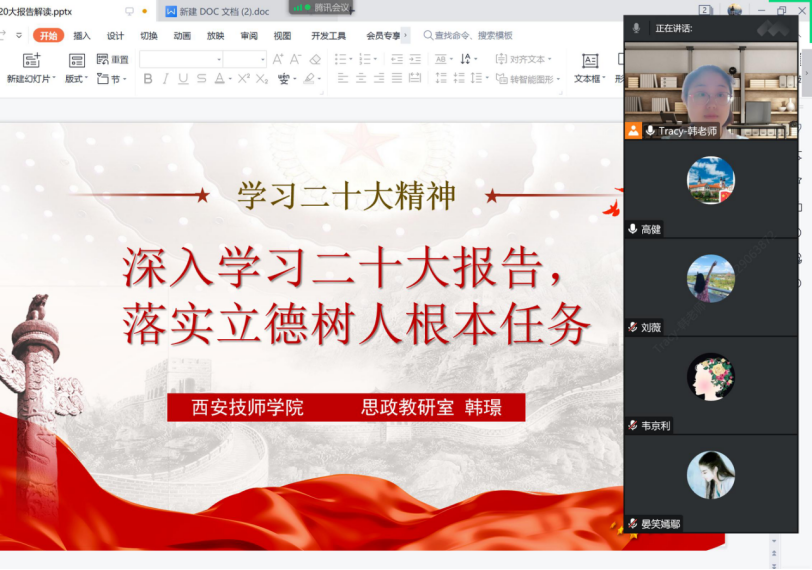Open the font color picker A
The image size is (812, 570).
point(220,79)
